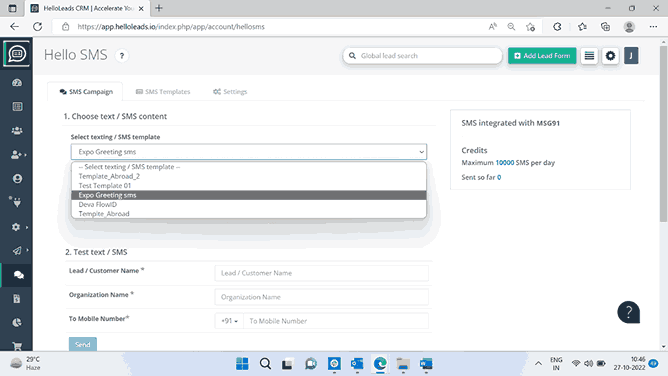This screenshot has height=376, width=668.
Task: Click the Add Lead Form button
Action: 542,56
